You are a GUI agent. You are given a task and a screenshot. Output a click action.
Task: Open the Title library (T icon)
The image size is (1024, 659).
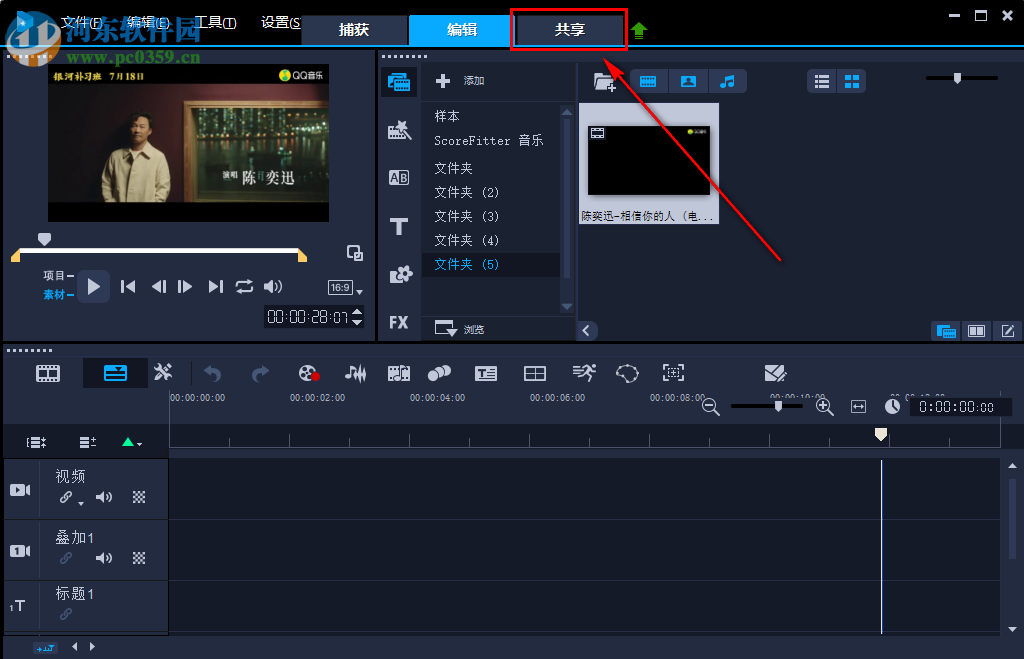[x=398, y=227]
